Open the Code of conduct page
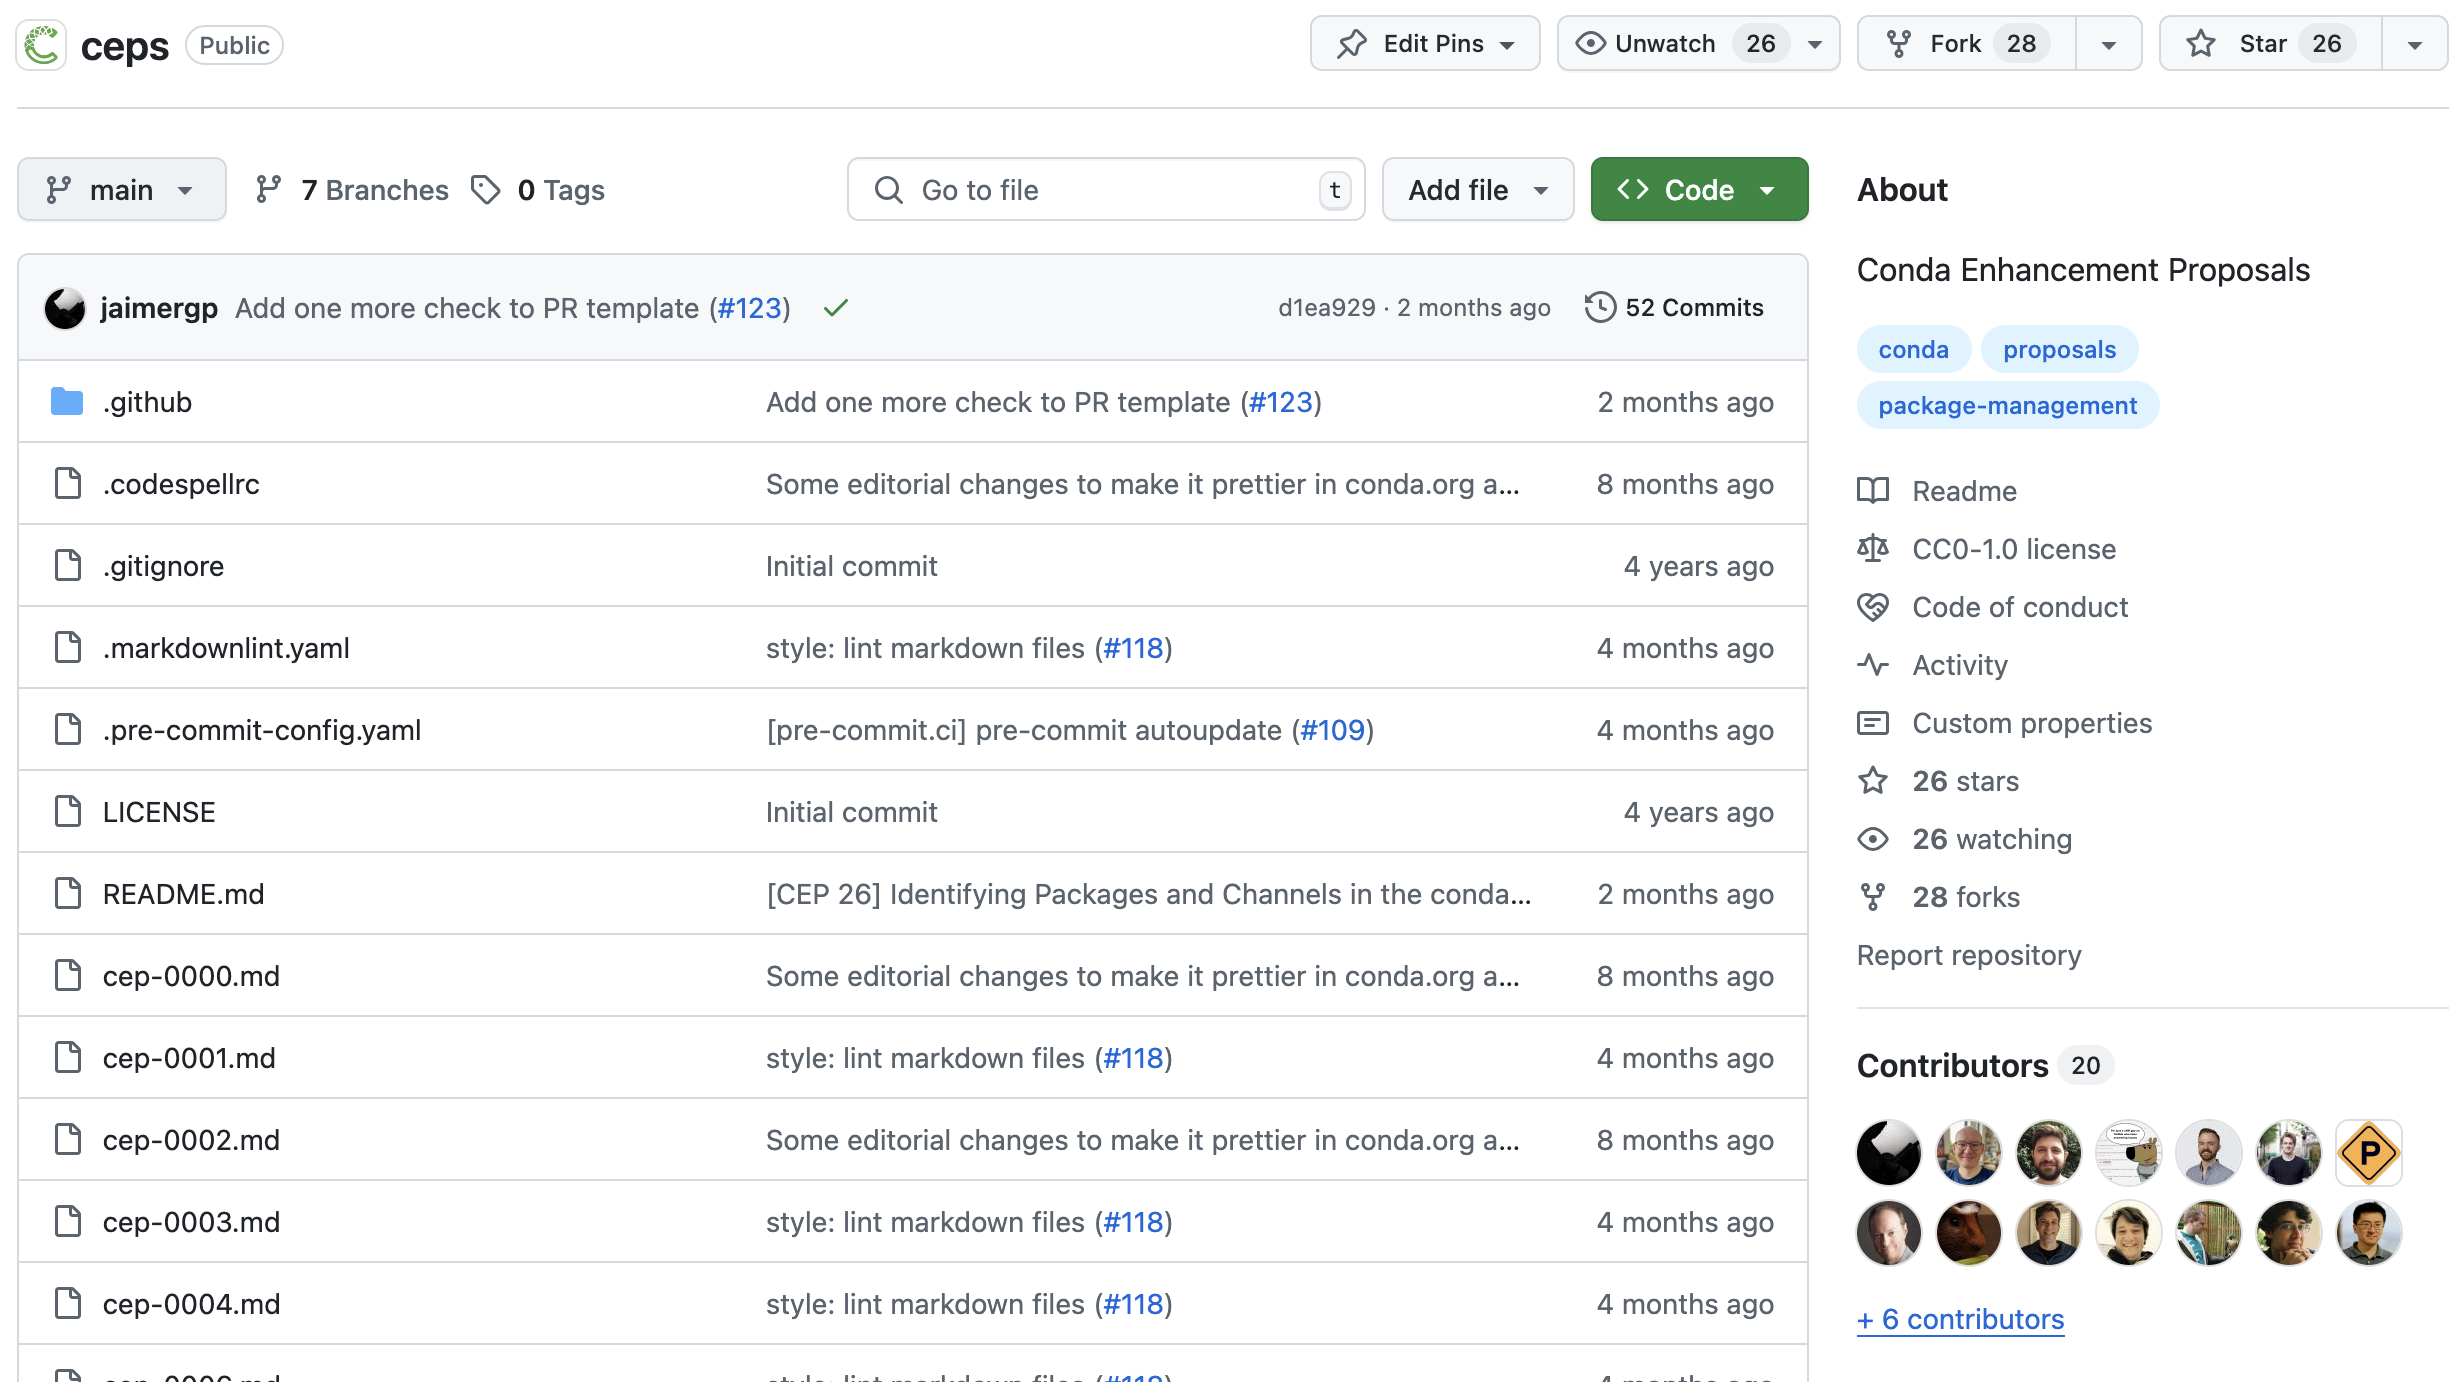 [x=2019, y=607]
